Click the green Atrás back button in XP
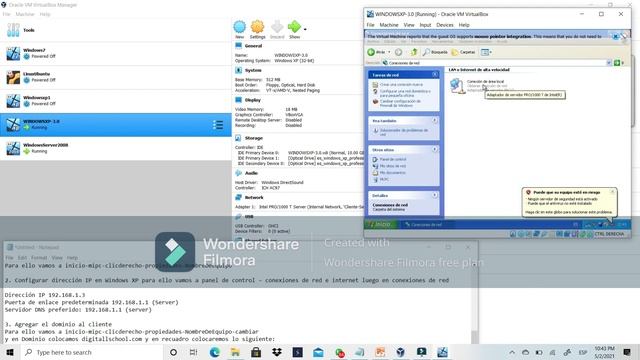Image resolution: width=640 pixels, height=360 pixels. click(376, 52)
